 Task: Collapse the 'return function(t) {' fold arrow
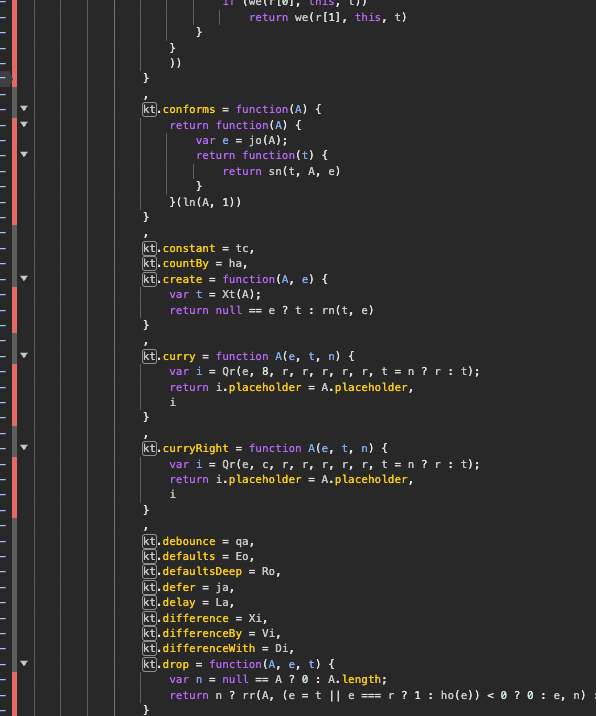pyautogui.click(x=24, y=155)
